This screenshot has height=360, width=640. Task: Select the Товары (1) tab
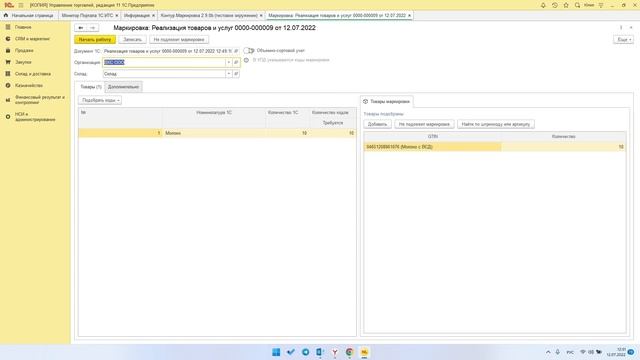pyautogui.click(x=91, y=87)
